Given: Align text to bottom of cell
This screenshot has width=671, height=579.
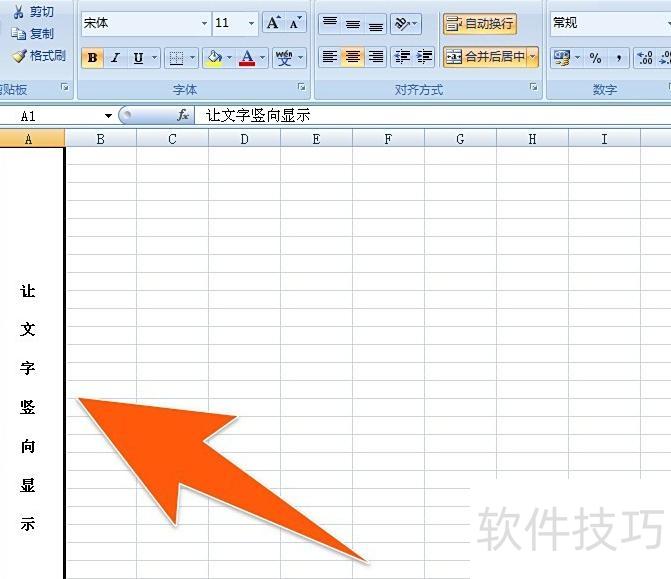Looking at the screenshot, I should 376,23.
